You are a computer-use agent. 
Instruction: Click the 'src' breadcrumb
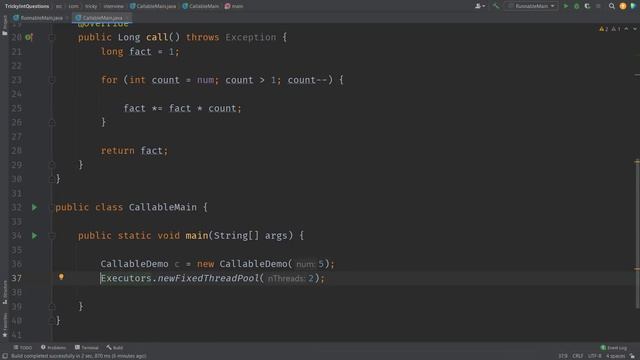[x=59, y=6]
